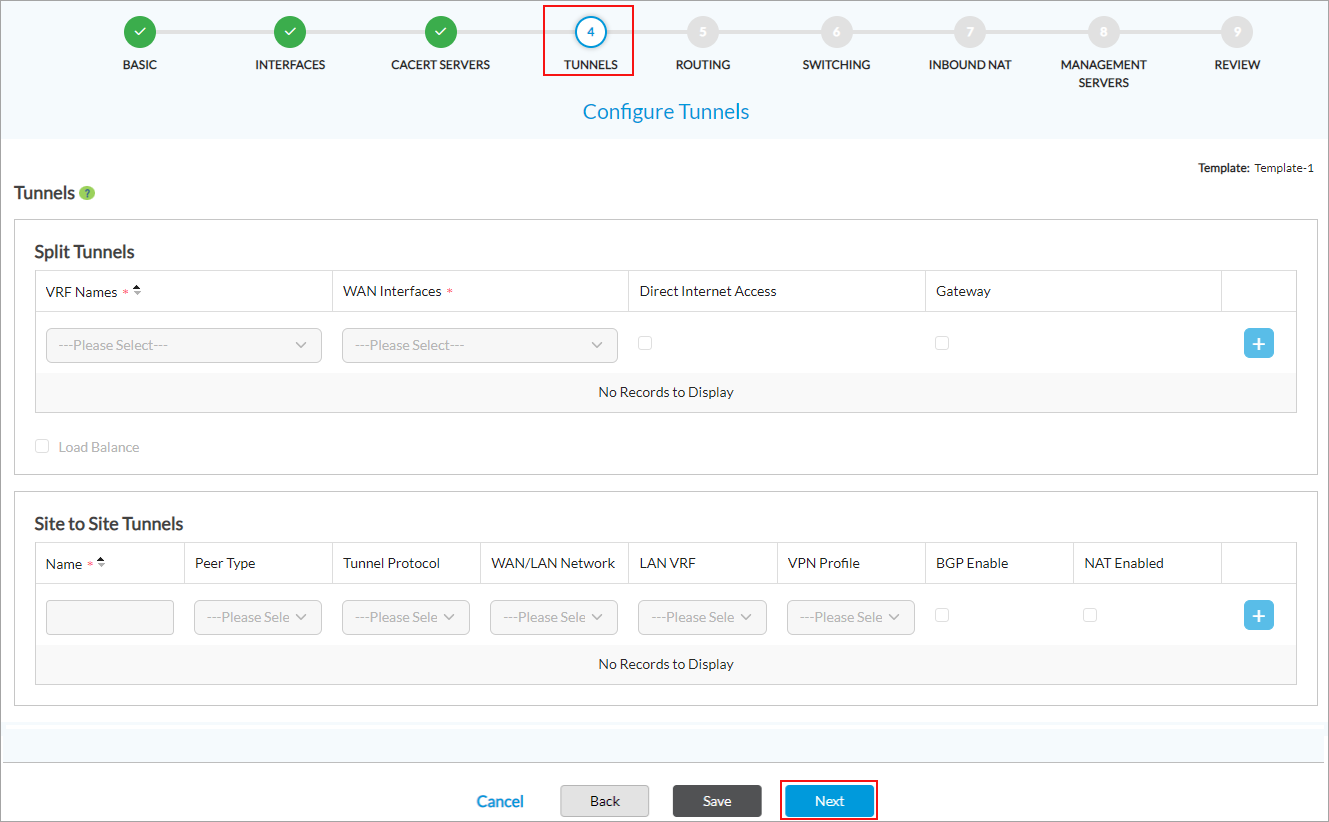
Task: Open the Peer Type dropdown
Action: [258, 617]
